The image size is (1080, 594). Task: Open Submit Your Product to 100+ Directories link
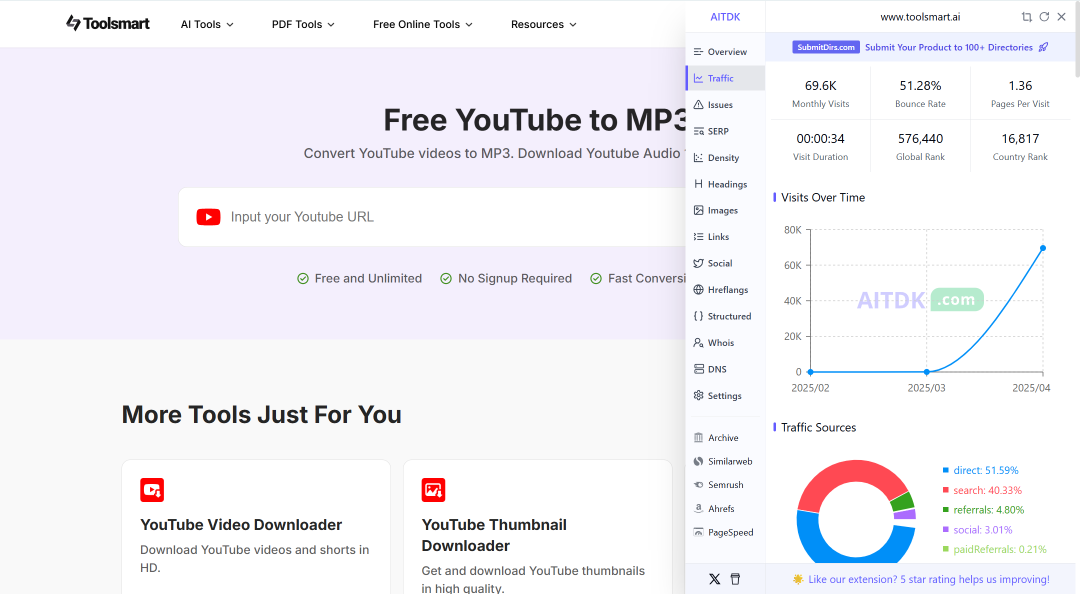(x=948, y=47)
